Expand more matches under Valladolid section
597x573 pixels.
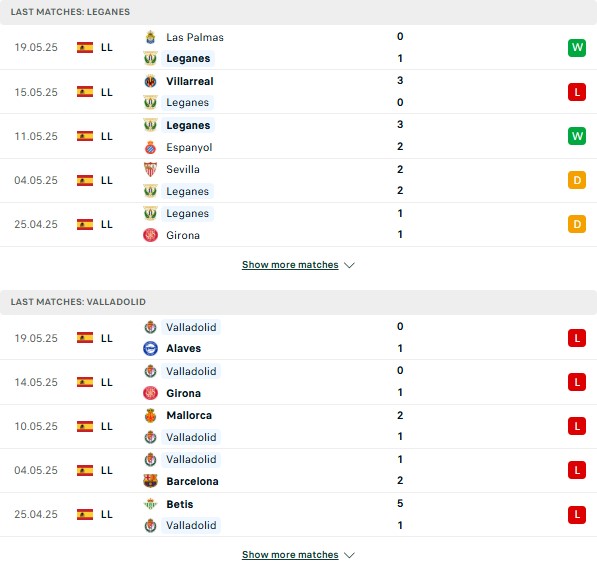click(290, 555)
